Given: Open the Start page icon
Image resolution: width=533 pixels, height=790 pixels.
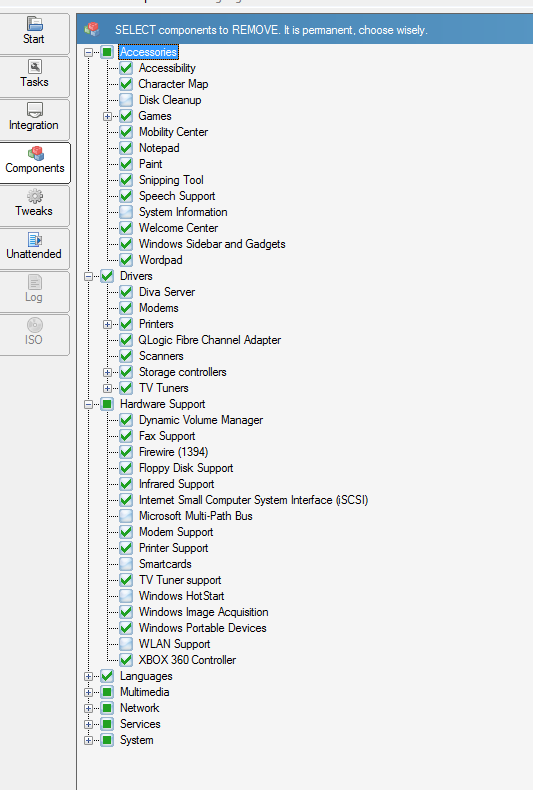Looking at the screenshot, I should [34, 24].
